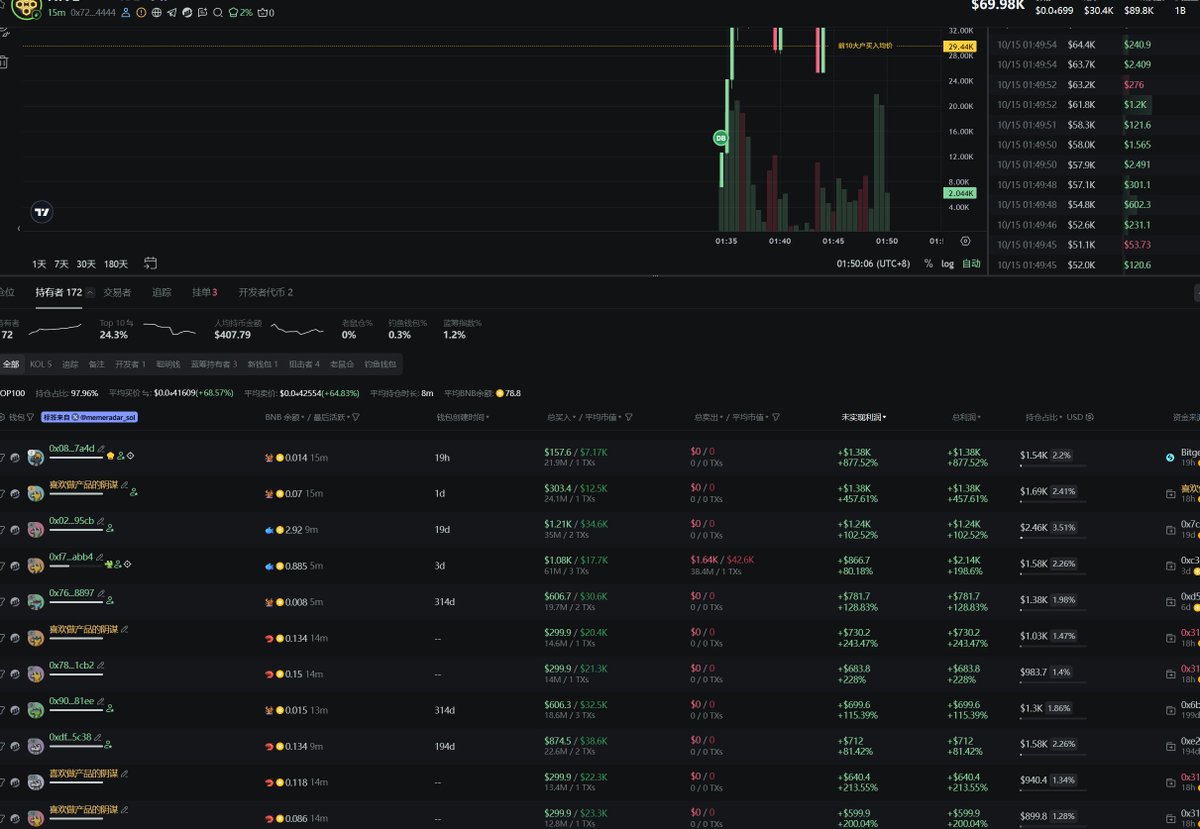Click the orange warning info icon

pos(140,13)
